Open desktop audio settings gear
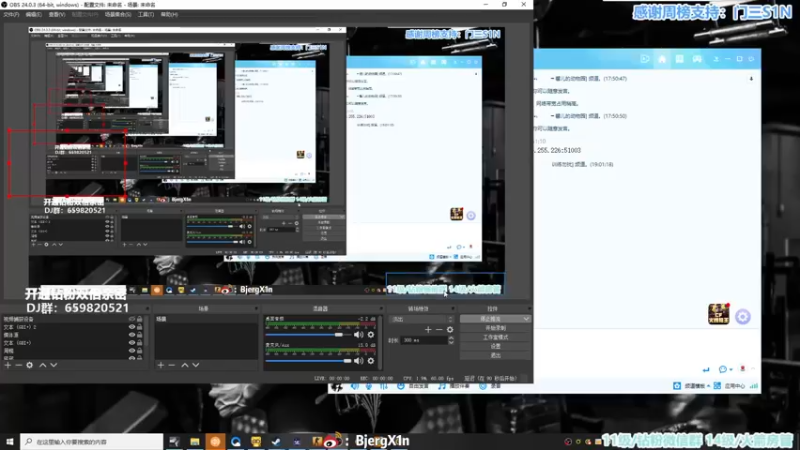800x450 pixels. click(371, 335)
